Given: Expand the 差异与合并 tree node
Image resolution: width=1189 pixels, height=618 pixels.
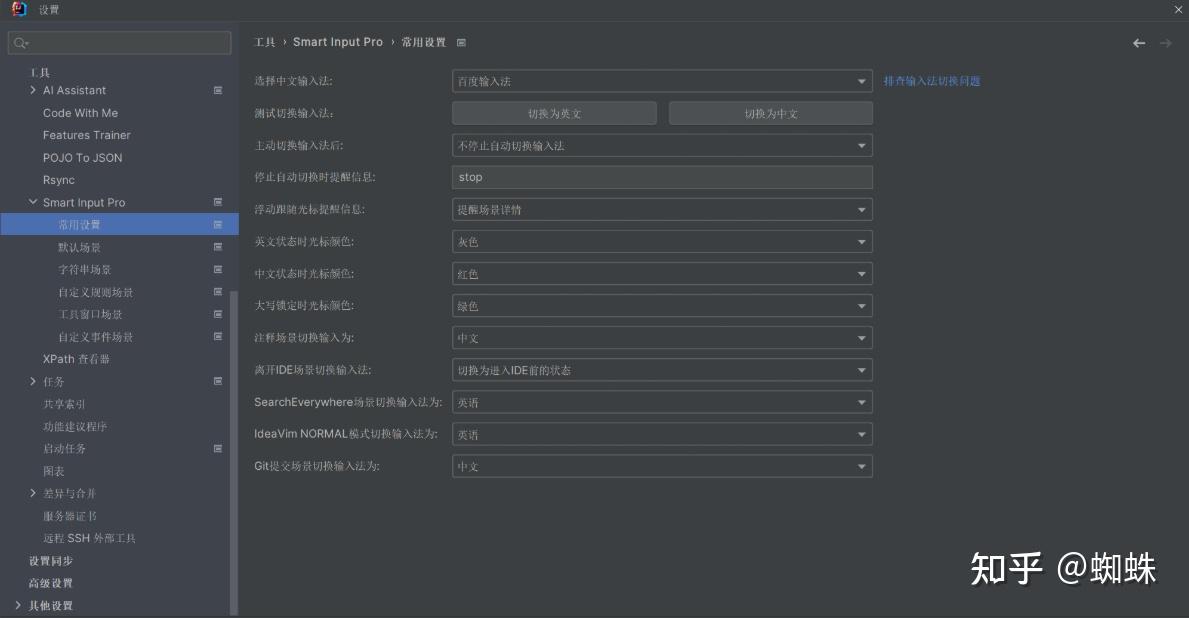Looking at the screenshot, I should pos(33,493).
